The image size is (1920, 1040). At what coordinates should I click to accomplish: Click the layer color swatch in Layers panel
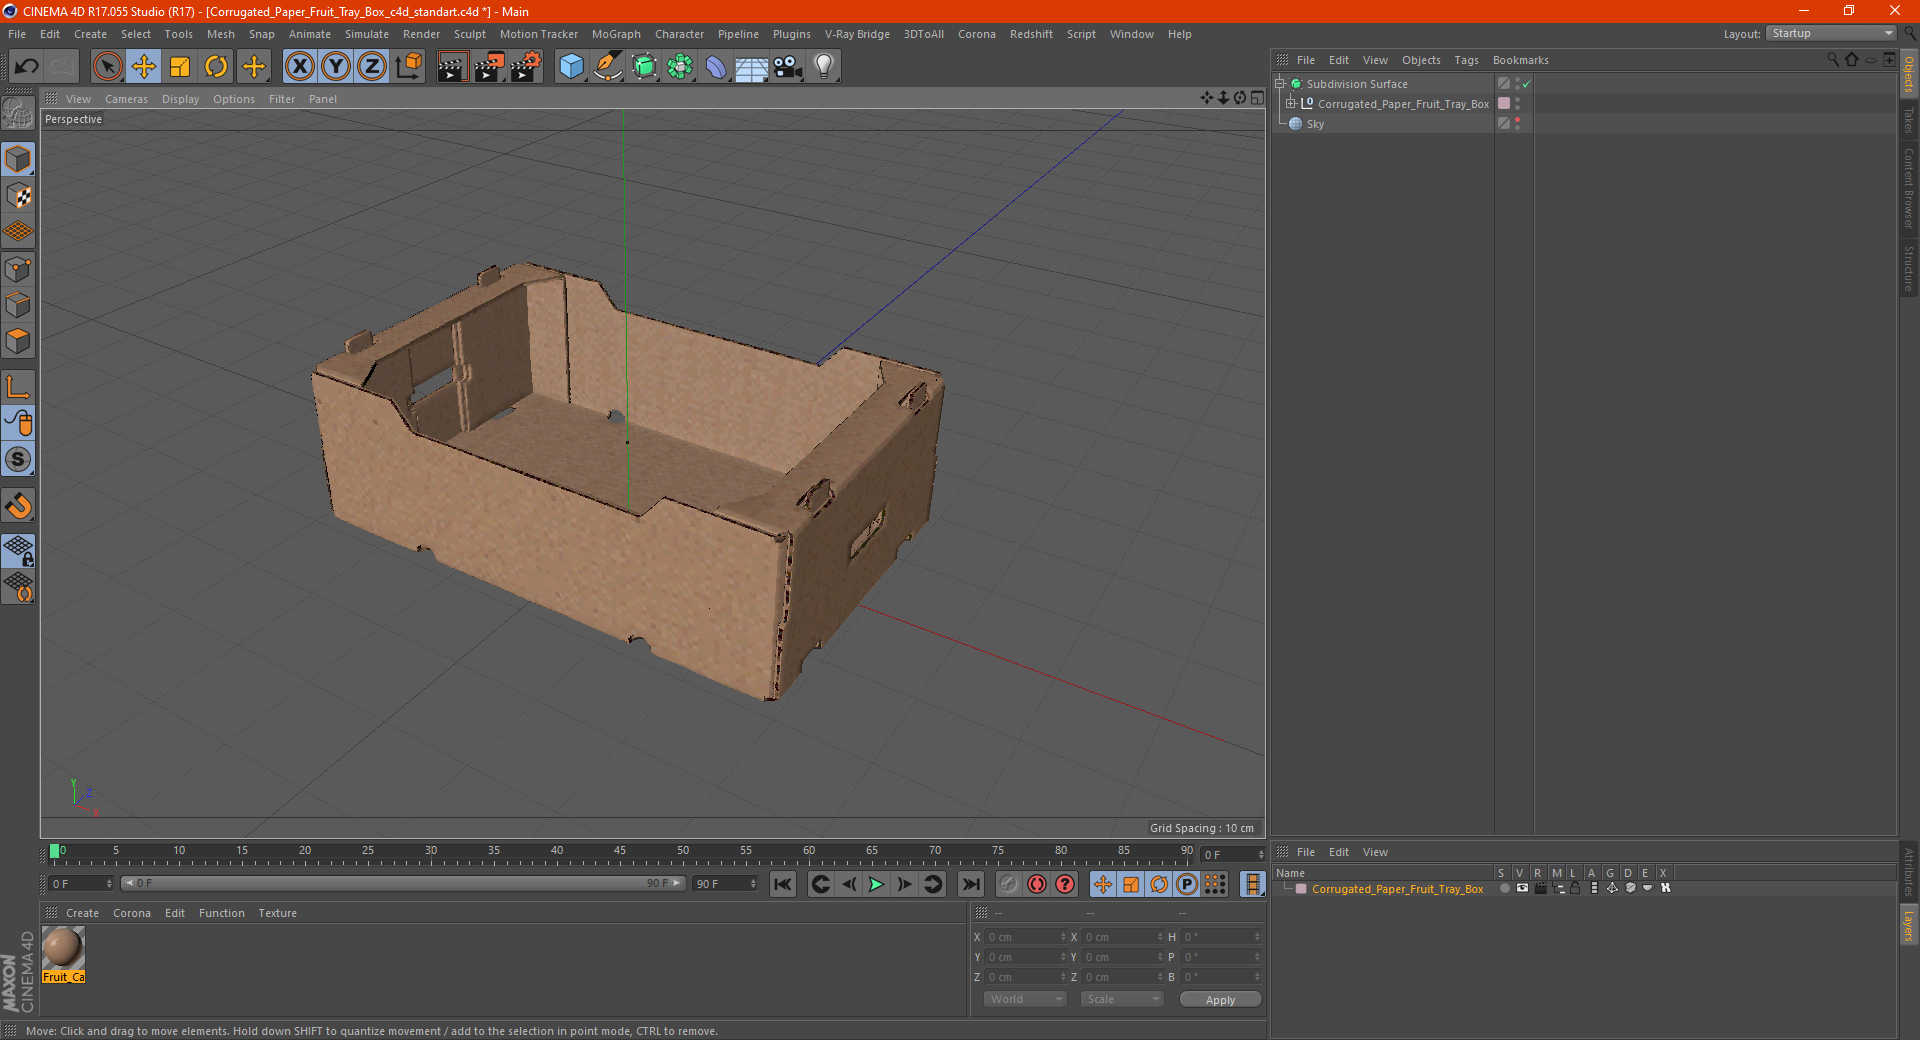coord(1301,888)
